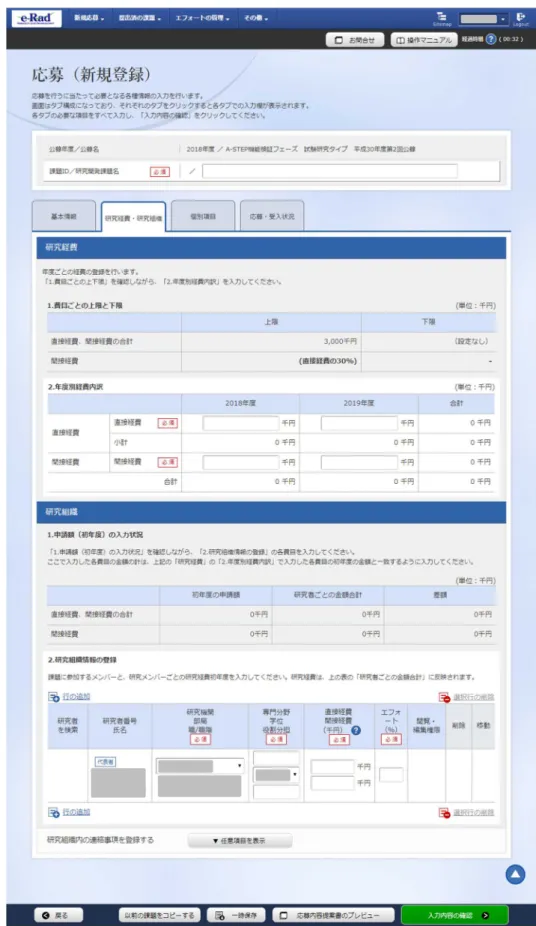Image resolution: width=536 pixels, height=926 pixels.
Task: Click the 一時保存 button
Action: pyautogui.click(x=236, y=915)
